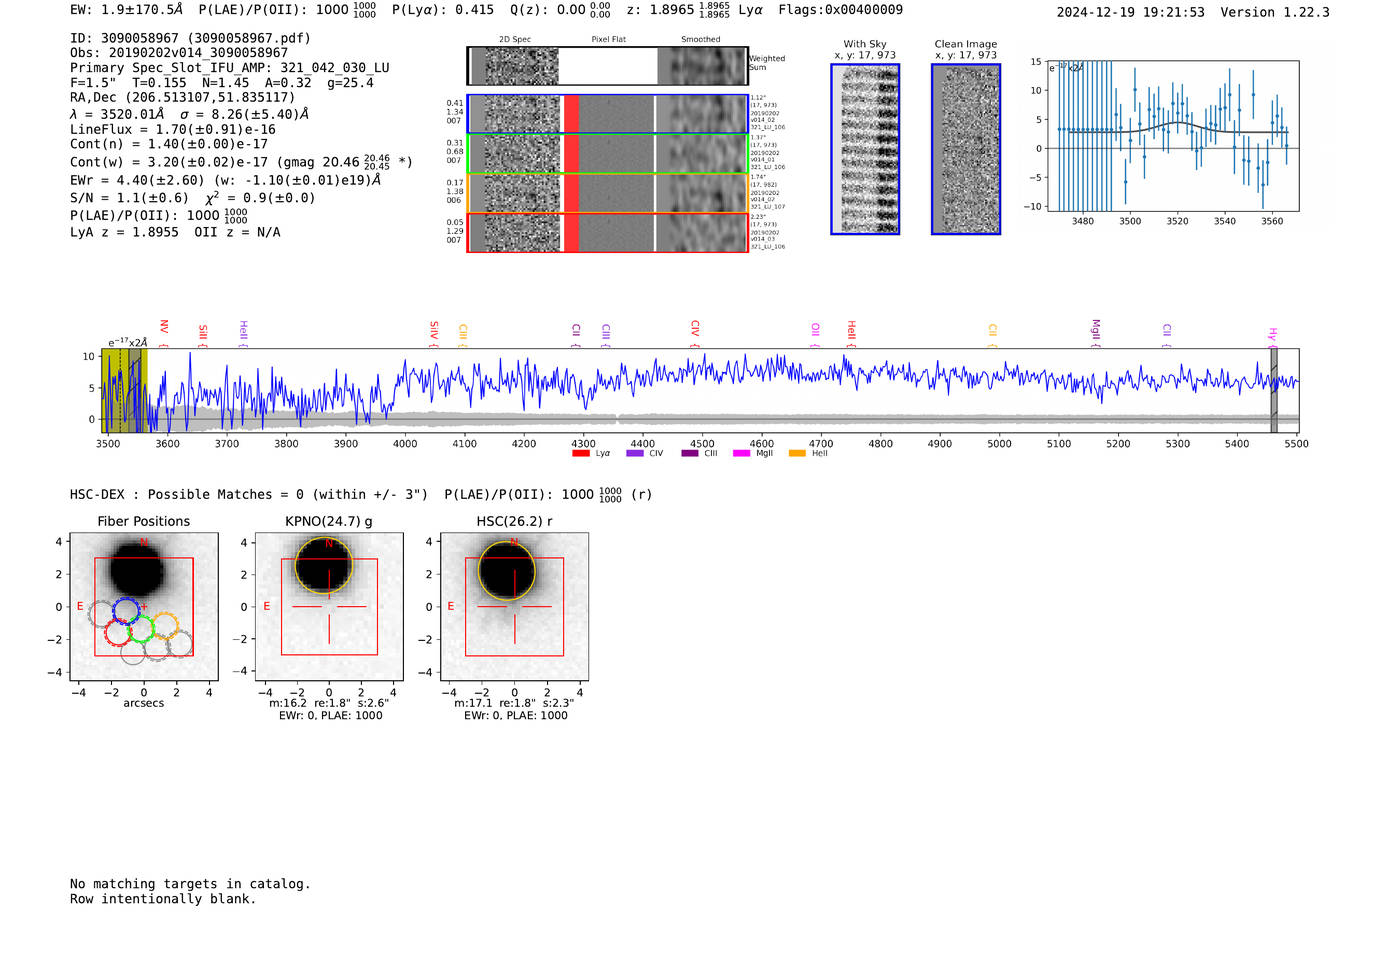Click the 2D Spec column header
Viewport: 1400px width, 953px height.
coord(515,40)
